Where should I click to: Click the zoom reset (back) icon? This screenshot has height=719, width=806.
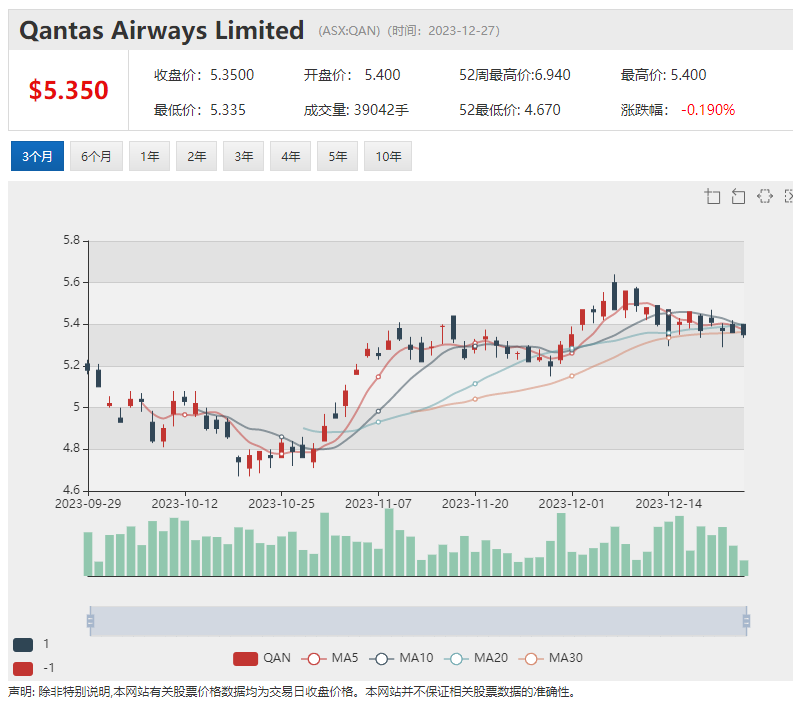pyautogui.click(x=739, y=196)
